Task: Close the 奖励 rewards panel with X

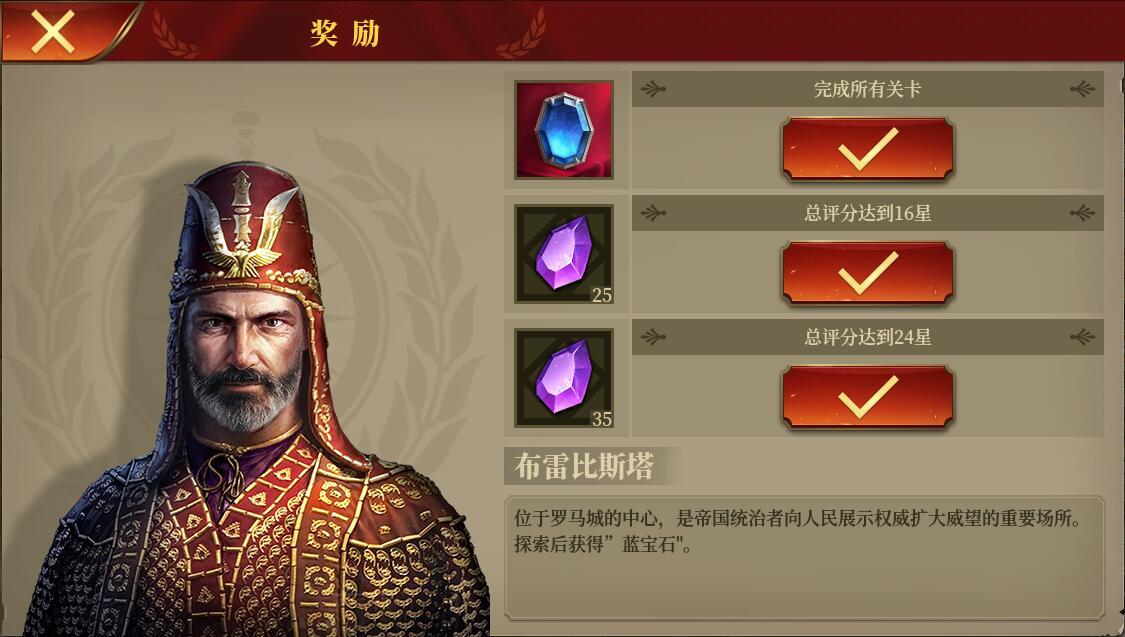Action: (53, 31)
